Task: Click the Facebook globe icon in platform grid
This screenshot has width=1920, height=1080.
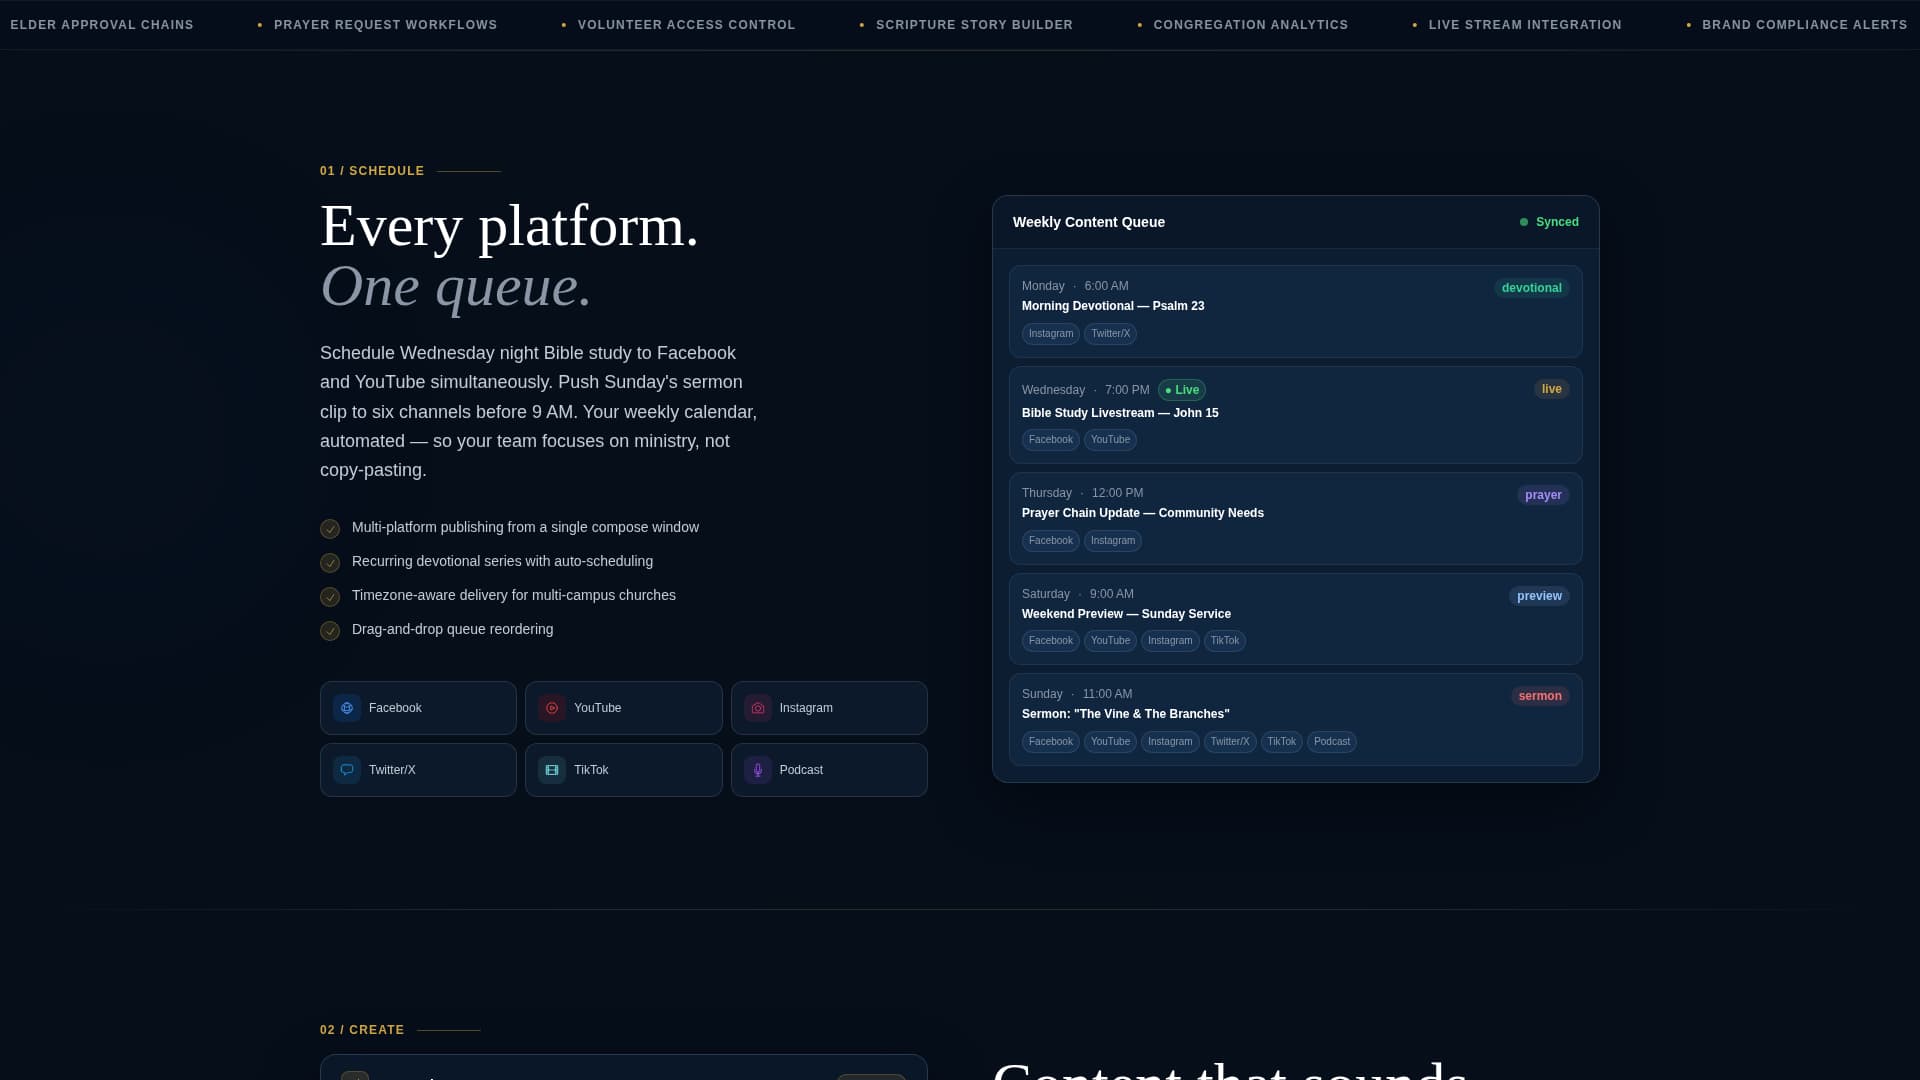Action: (347, 708)
